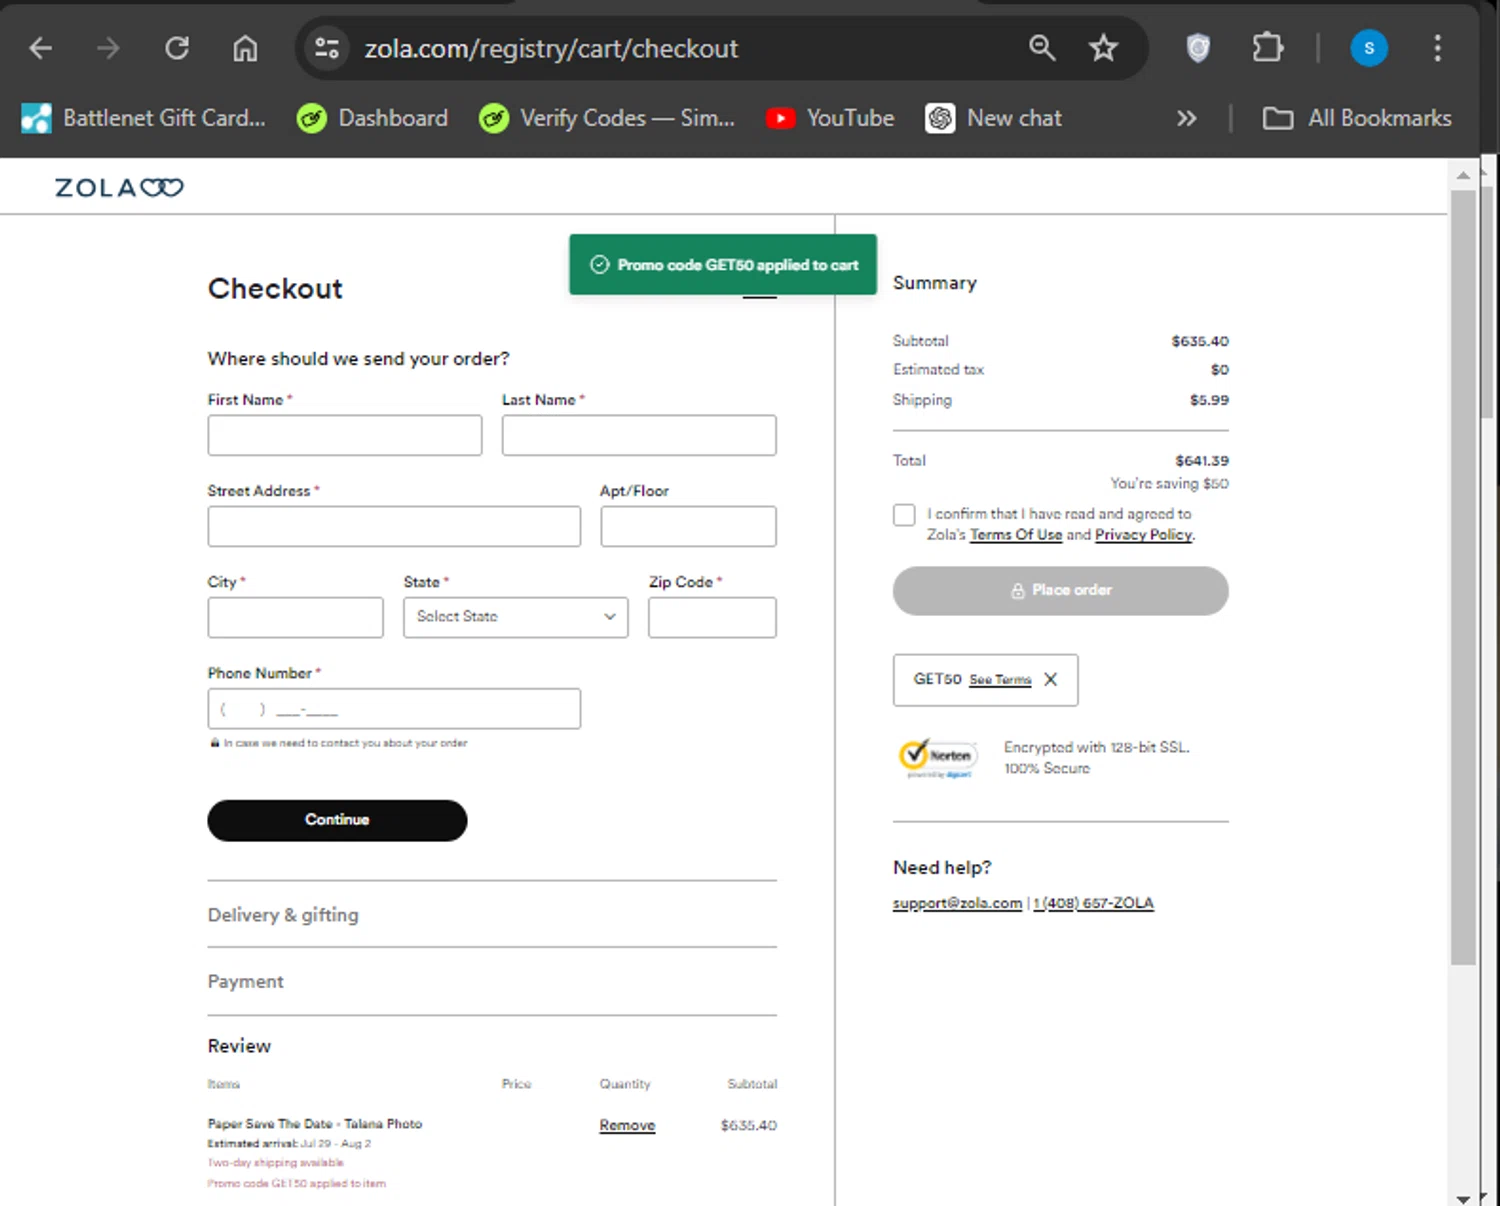Open Battlenet Gift Card bookmark
Image resolution: width=1500 pixels, height=1206 pixels.
click(144, 118)
